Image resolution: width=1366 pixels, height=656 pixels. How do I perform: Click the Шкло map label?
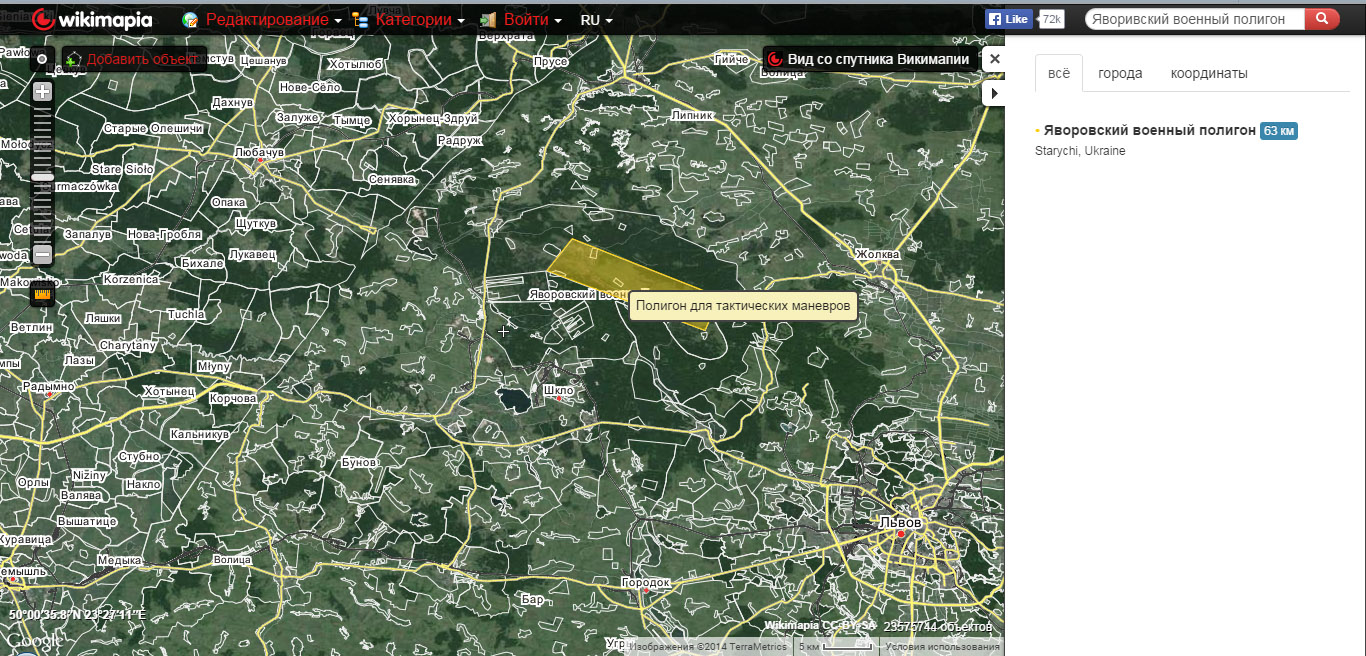pyautogui.click(x=558, y=390)
